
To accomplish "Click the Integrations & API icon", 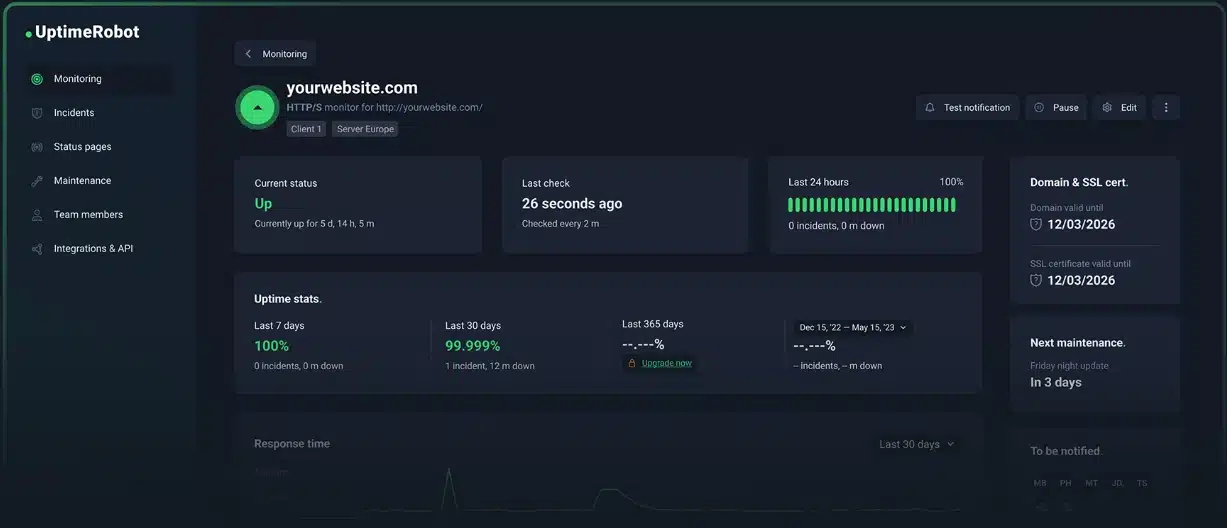I will [x=37, y=249].
